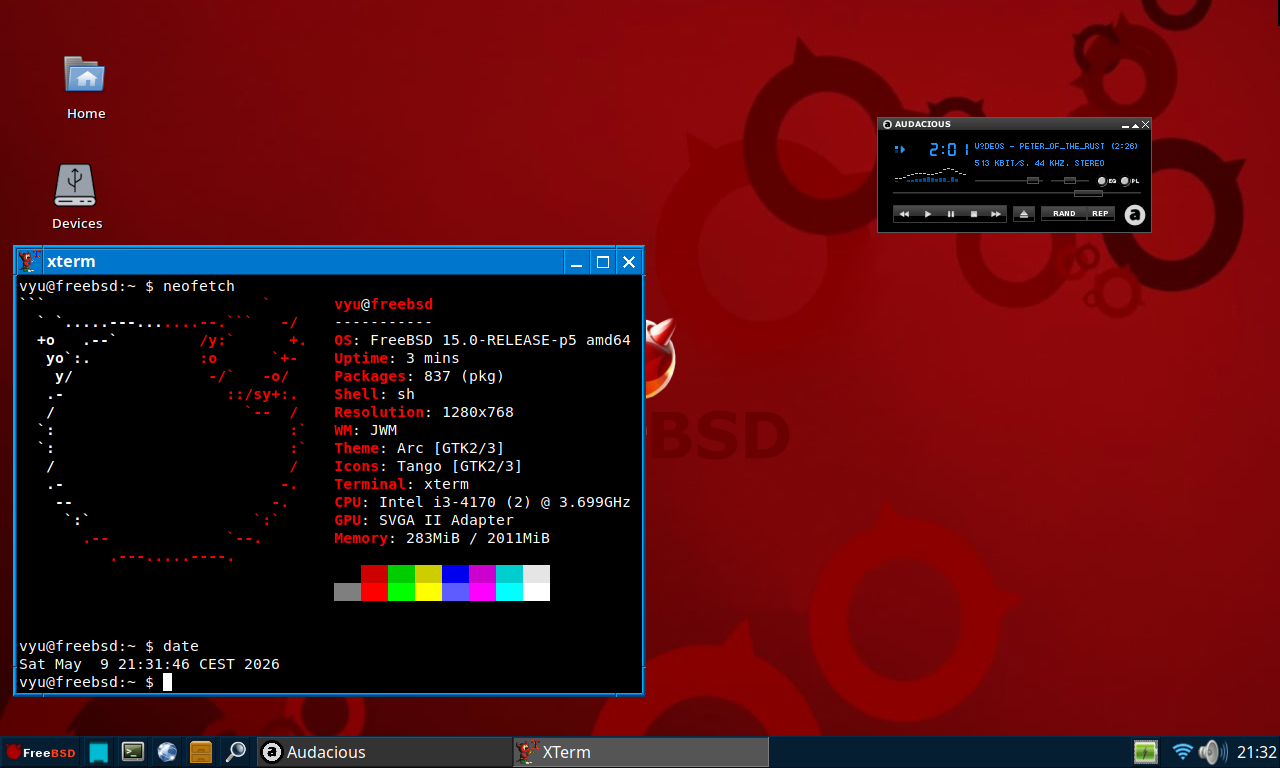Click the "OS: FreeBSD 15.0-RELEASE-p5 amd64" line
The height and width of the screenshot is (768, 1280).
point(482,340)
